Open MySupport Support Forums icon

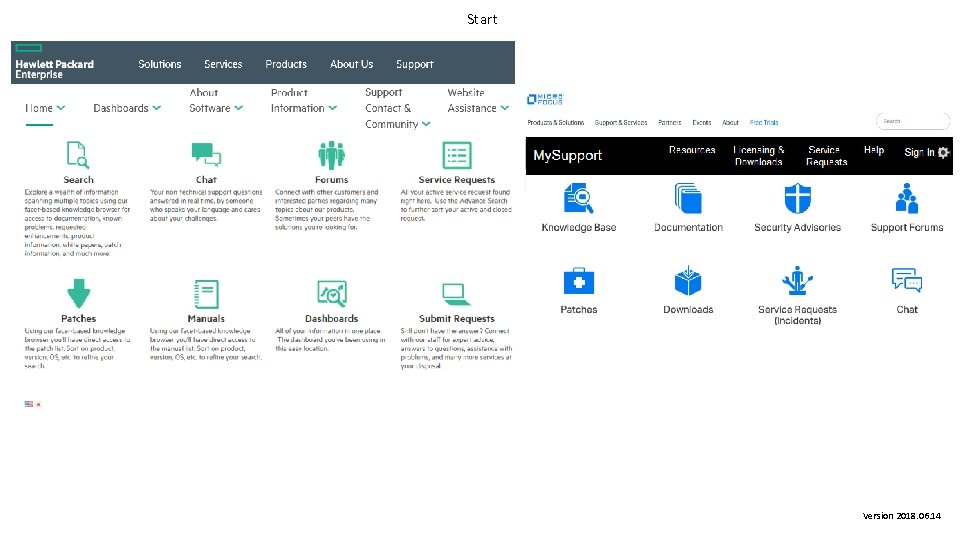(907, 198)
